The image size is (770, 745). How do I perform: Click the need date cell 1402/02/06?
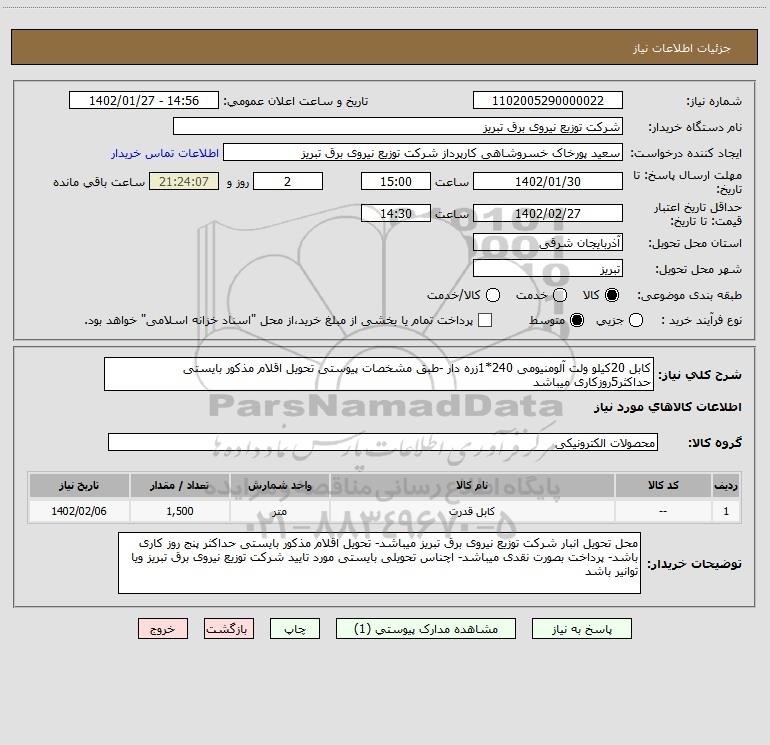tap(79, 511)
